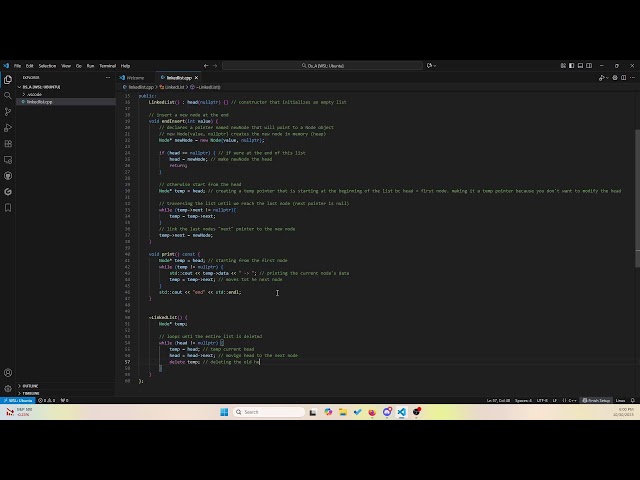Switch to the Welcome tab
This screenshot has height=480, width=640.
(x=135, y=78)
